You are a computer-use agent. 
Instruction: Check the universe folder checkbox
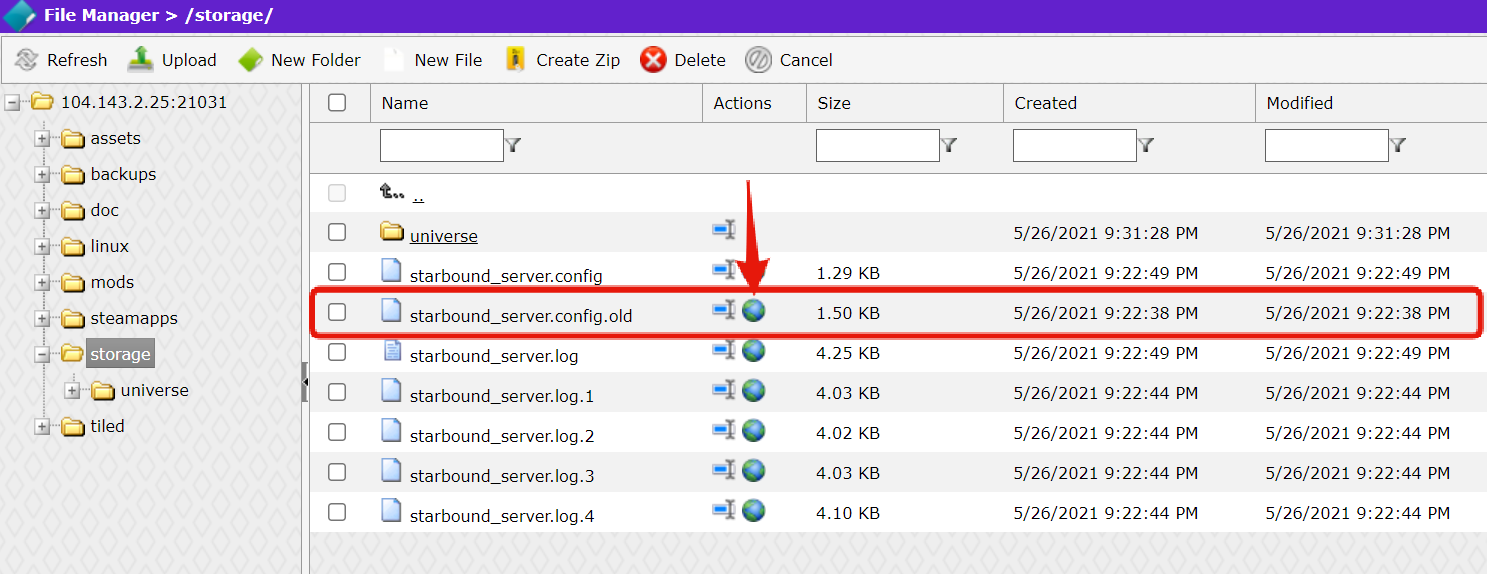[337, 232]
